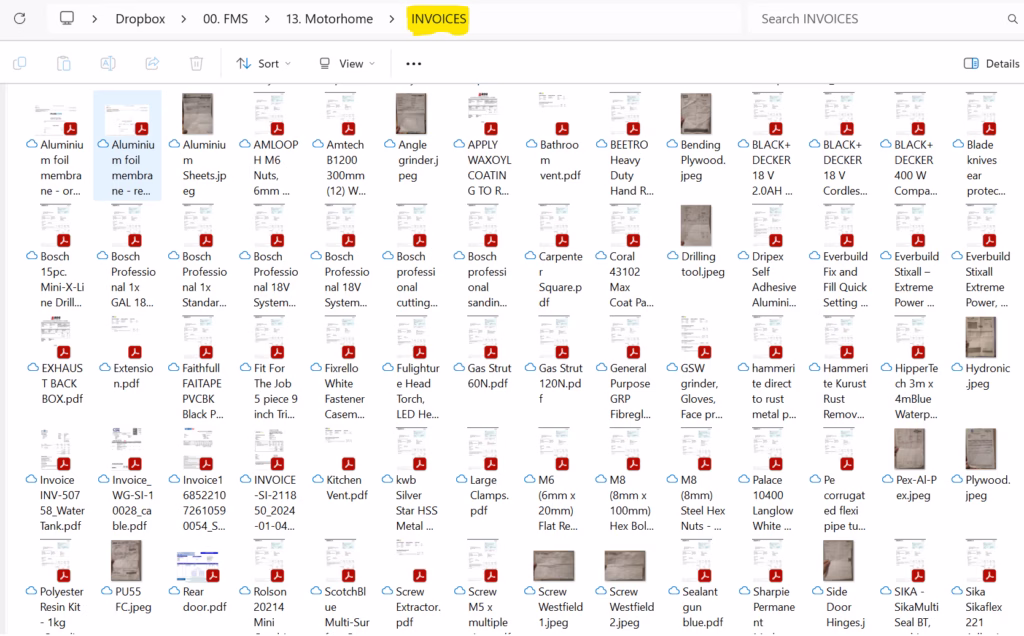Open the See more three-dots menu
This screenshot has height=636, width=1024.
pyautogui.click(x=413, y=63)
